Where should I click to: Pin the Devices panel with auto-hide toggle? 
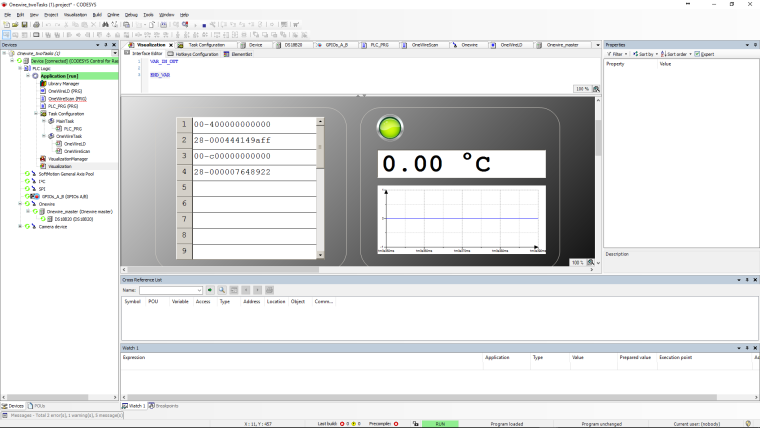click(106, 45)
